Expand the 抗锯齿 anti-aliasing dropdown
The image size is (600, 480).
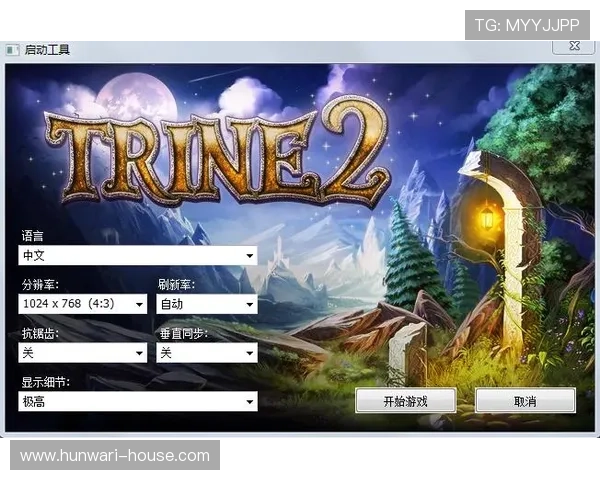pyautogui.click(x=83, y=353)
